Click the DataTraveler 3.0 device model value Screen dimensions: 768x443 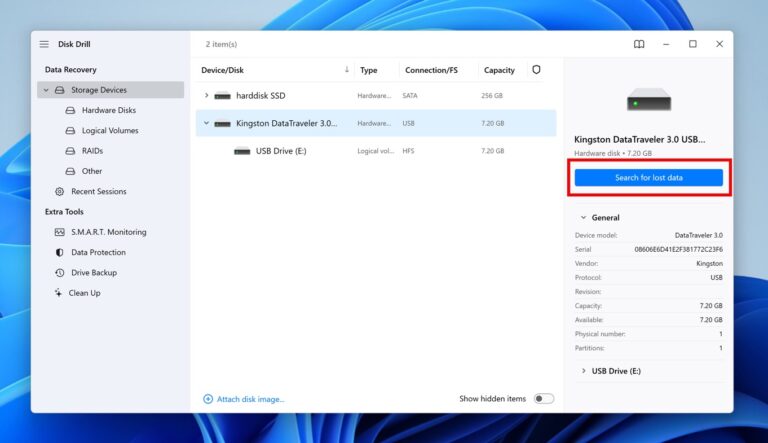[698, 235]
